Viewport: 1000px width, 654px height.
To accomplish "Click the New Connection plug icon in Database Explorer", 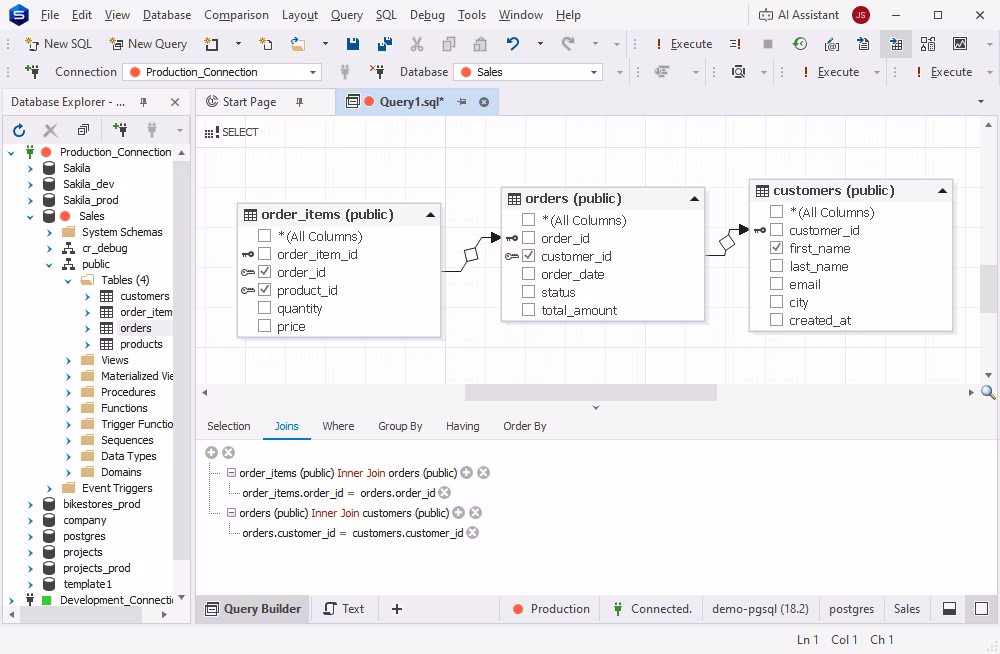I will (x=119, y=130).
